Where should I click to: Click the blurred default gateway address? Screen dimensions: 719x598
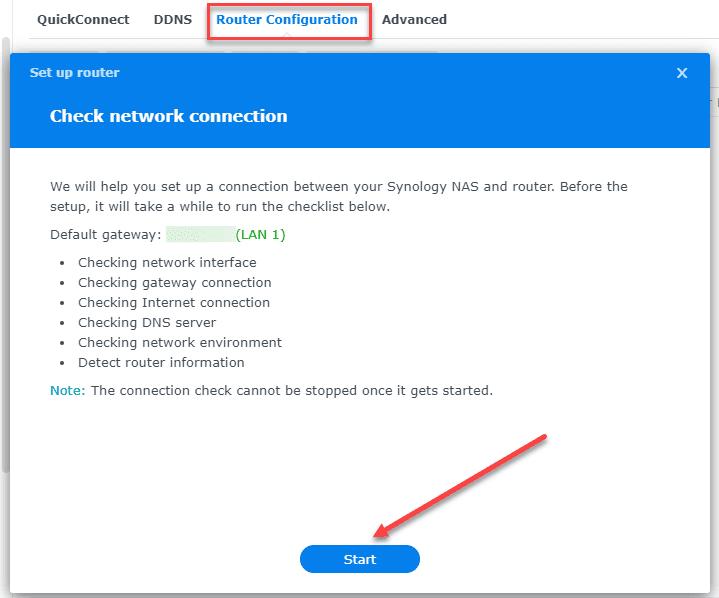coord(199,235)
